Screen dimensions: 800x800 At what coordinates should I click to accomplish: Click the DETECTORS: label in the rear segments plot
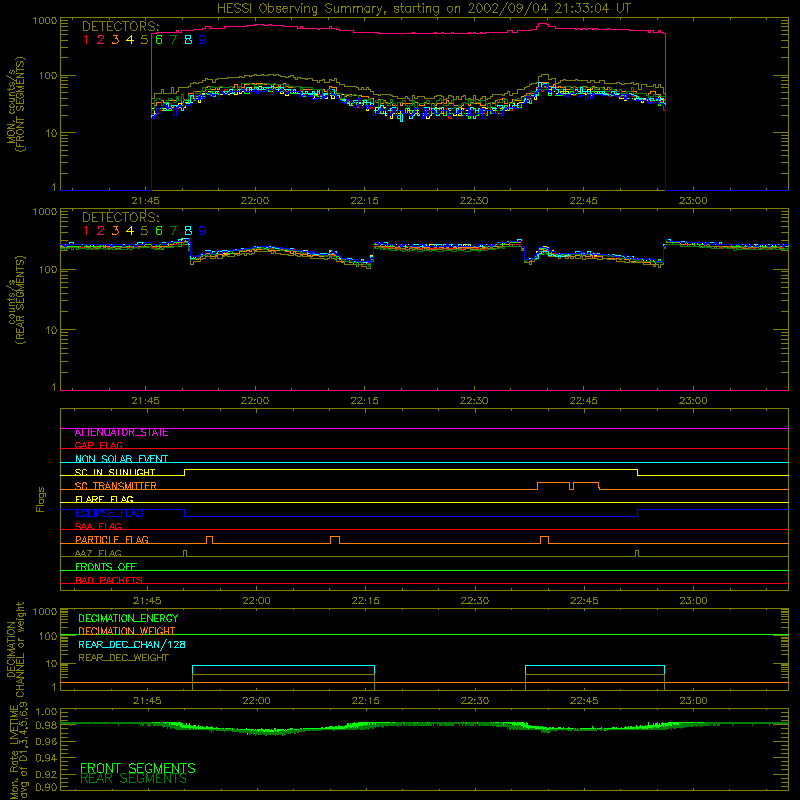click(120, 218)
